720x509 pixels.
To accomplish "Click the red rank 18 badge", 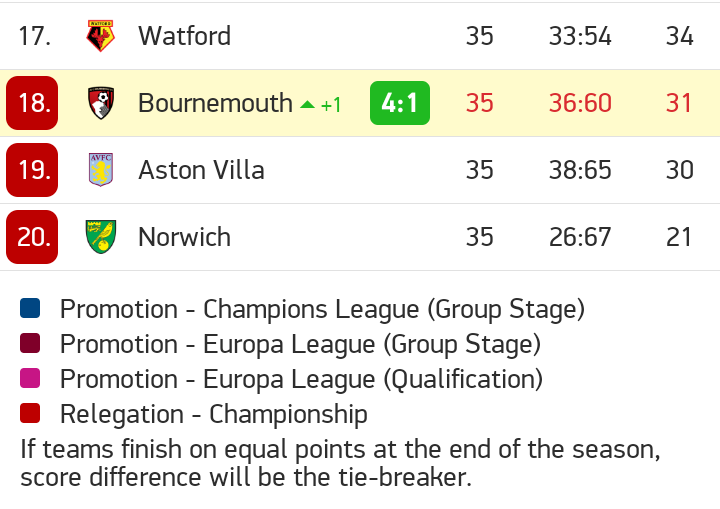I will (32, 103).
